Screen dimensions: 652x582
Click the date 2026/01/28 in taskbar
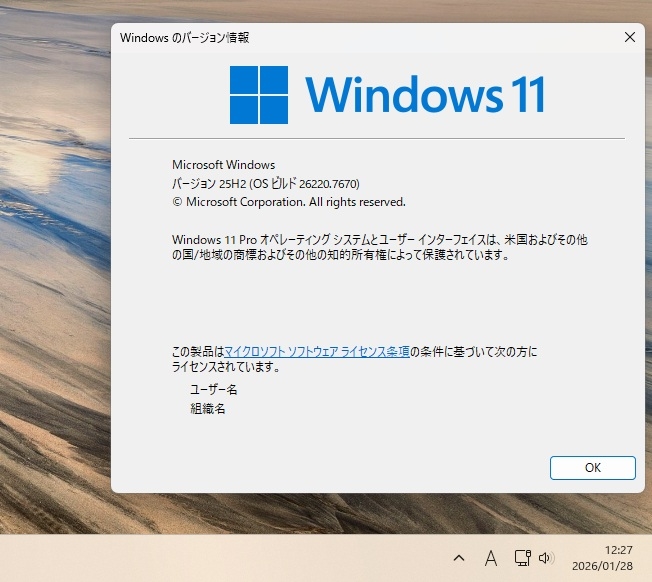[x=602, y=566]
